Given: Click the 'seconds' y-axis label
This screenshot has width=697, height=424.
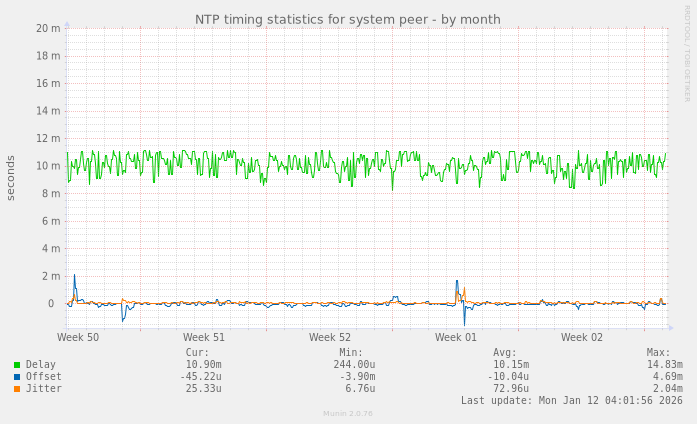Looking at the screenshot, I should click(x=11, y=178).
